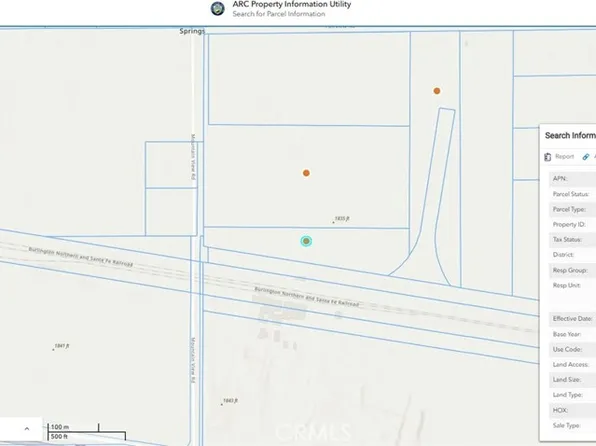Click the center Burlington Northern Railroad label
This screenshot has width=596, height=446.
306,297
